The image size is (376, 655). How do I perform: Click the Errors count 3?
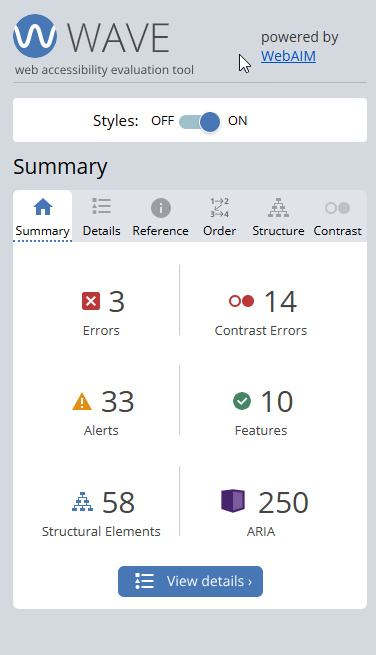(117, 301)
